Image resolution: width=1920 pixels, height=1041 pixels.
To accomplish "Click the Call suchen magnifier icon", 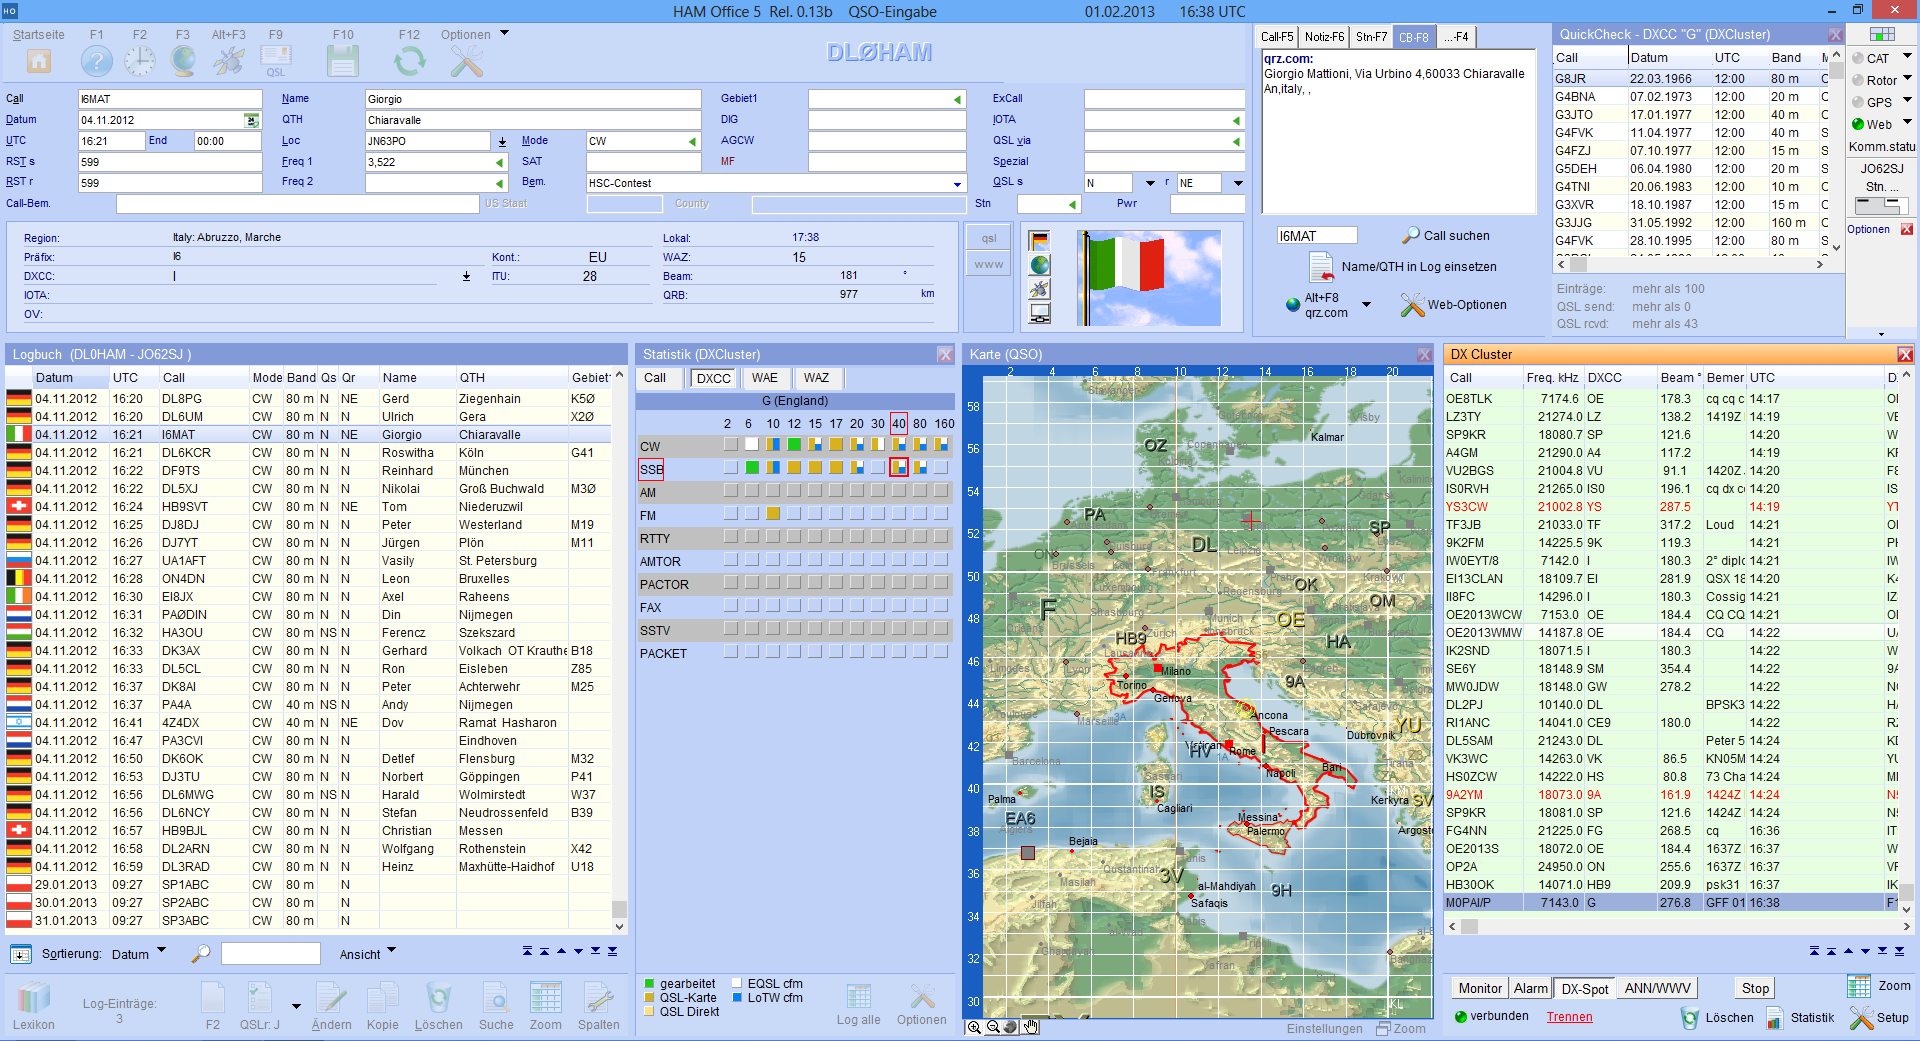I will 1410,235.
